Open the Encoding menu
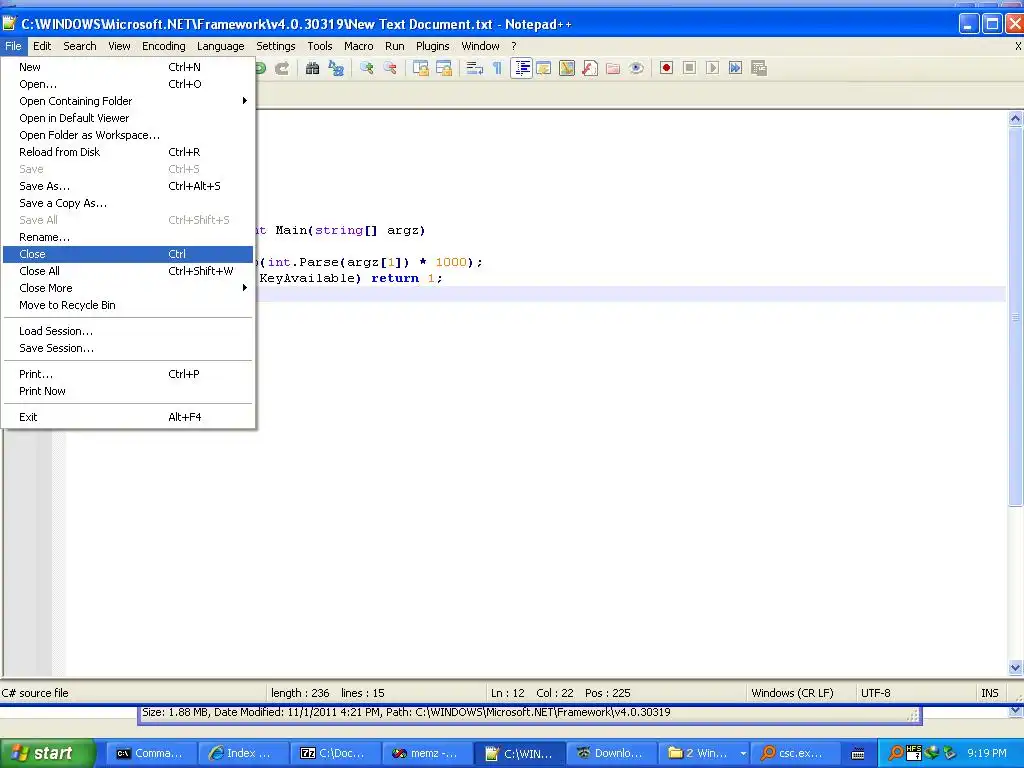The image size is (1024, 768). tap(164, 46)
